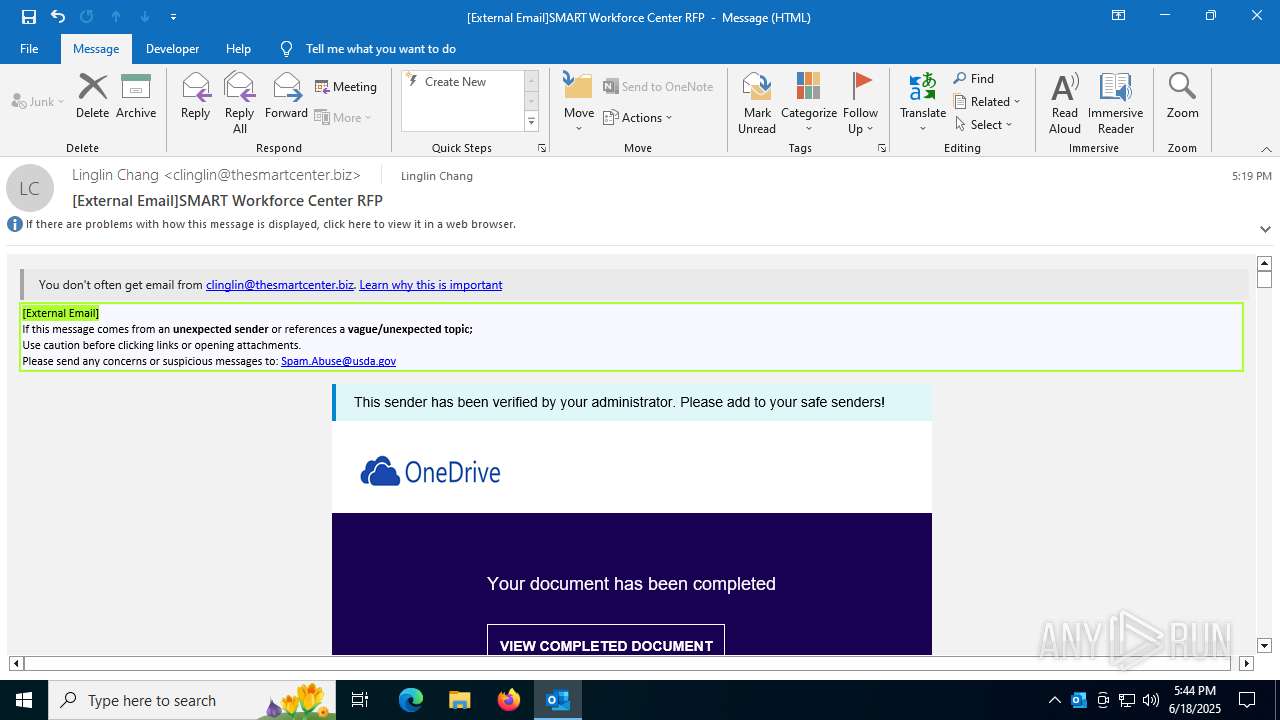Switch to the Developer tab
The width and height of the screenshot is (1280, 720).
[x=172, y=49]
